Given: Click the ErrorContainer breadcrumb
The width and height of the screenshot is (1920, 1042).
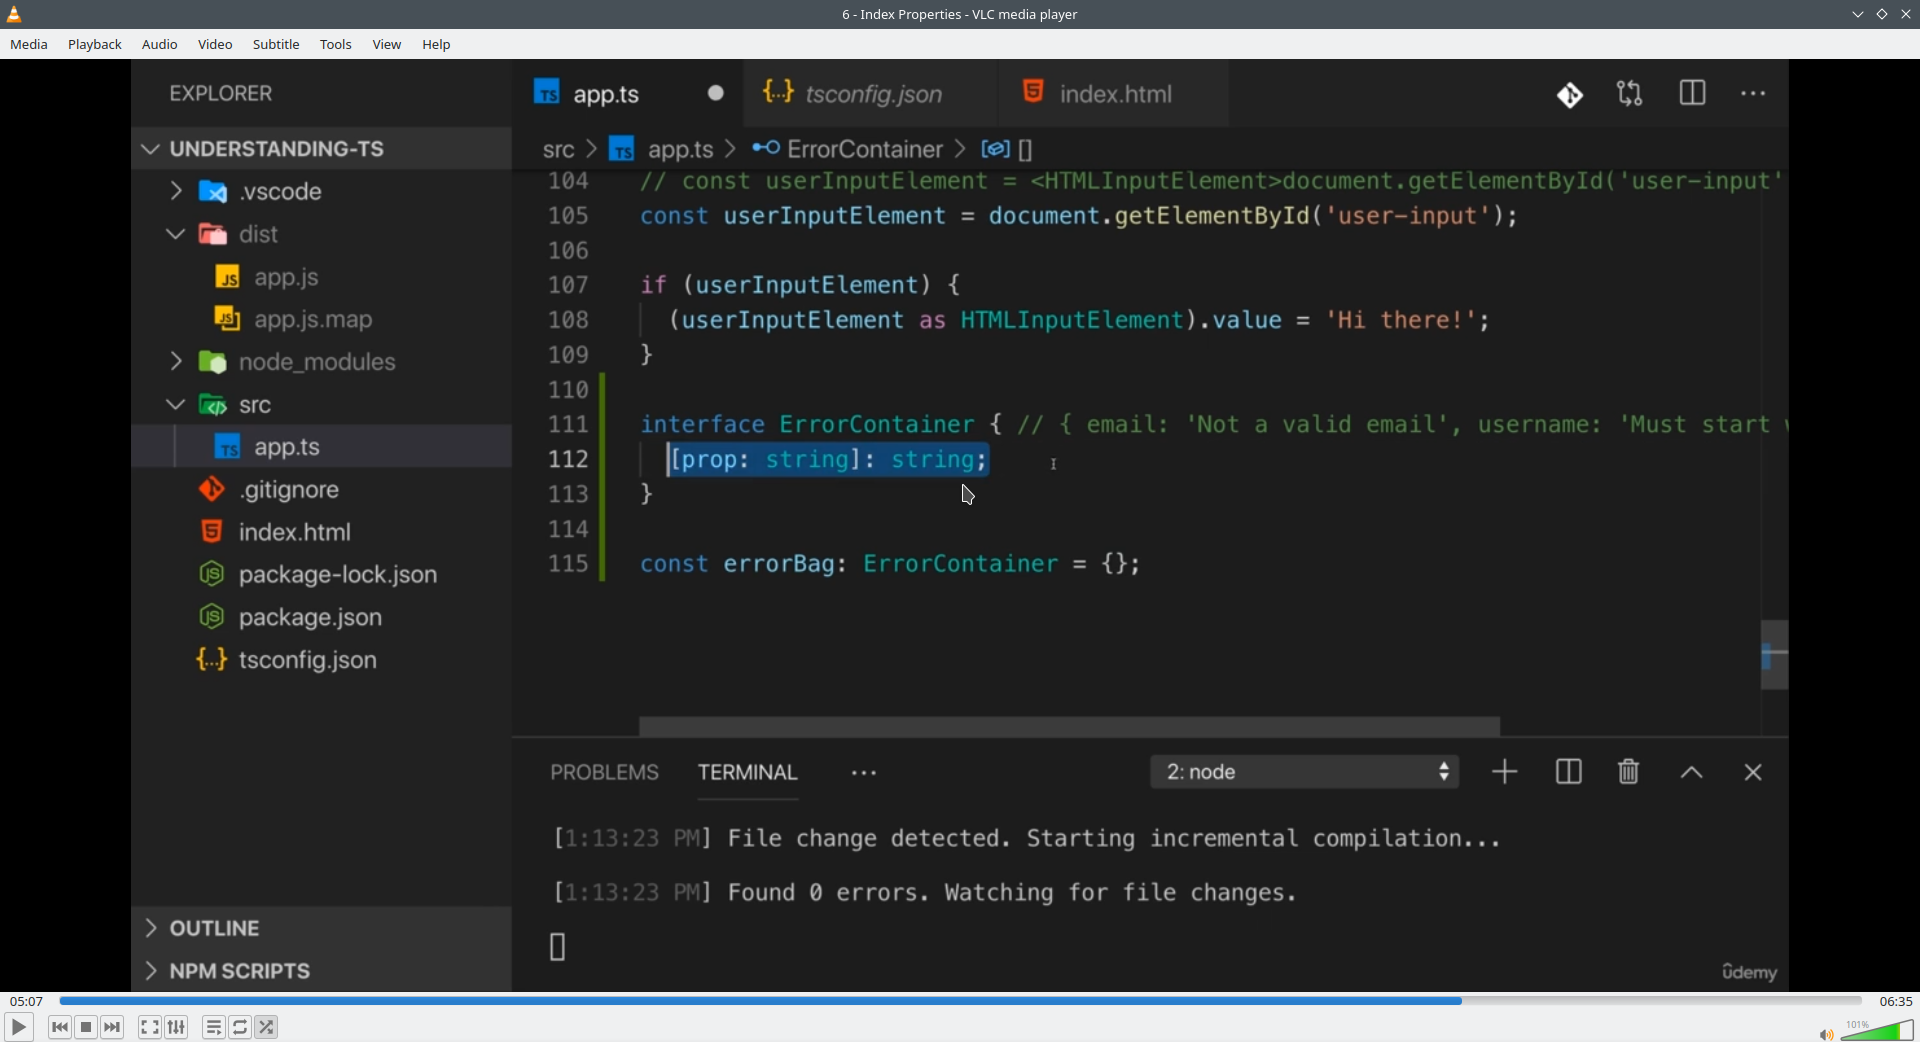Looking at the screenshot, I should 865,150.
